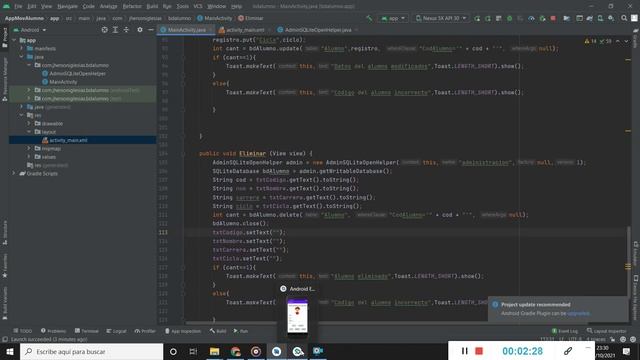Click Windows Start button

(10, 351)
